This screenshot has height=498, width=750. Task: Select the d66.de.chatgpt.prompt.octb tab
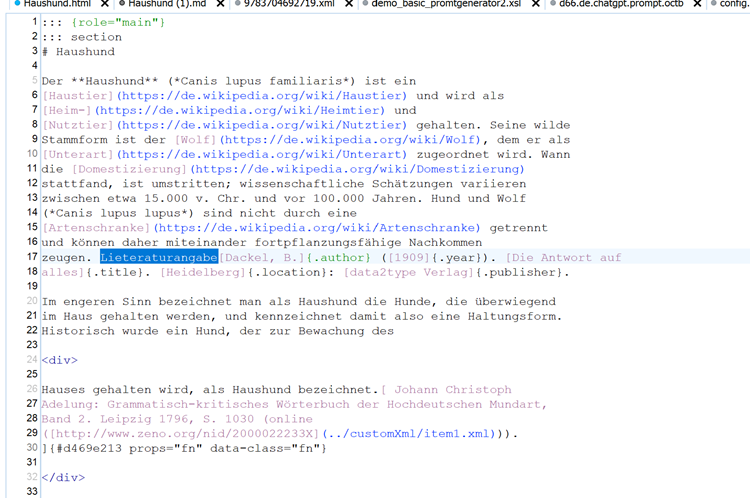[621, 4]
